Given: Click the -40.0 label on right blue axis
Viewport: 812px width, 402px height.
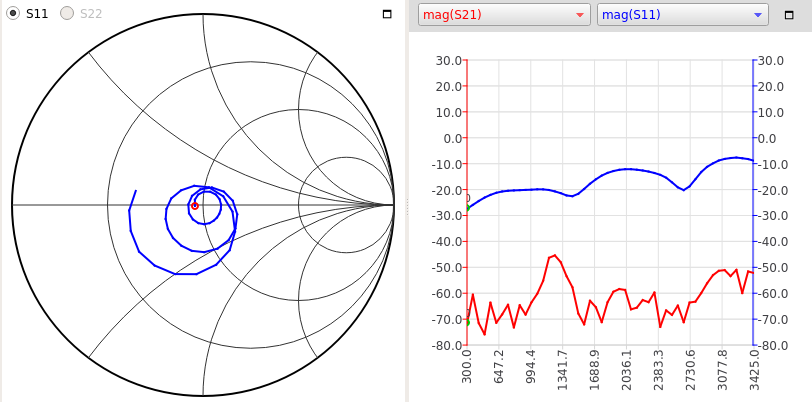Looking at the screenshot, I should click(771, 242).
